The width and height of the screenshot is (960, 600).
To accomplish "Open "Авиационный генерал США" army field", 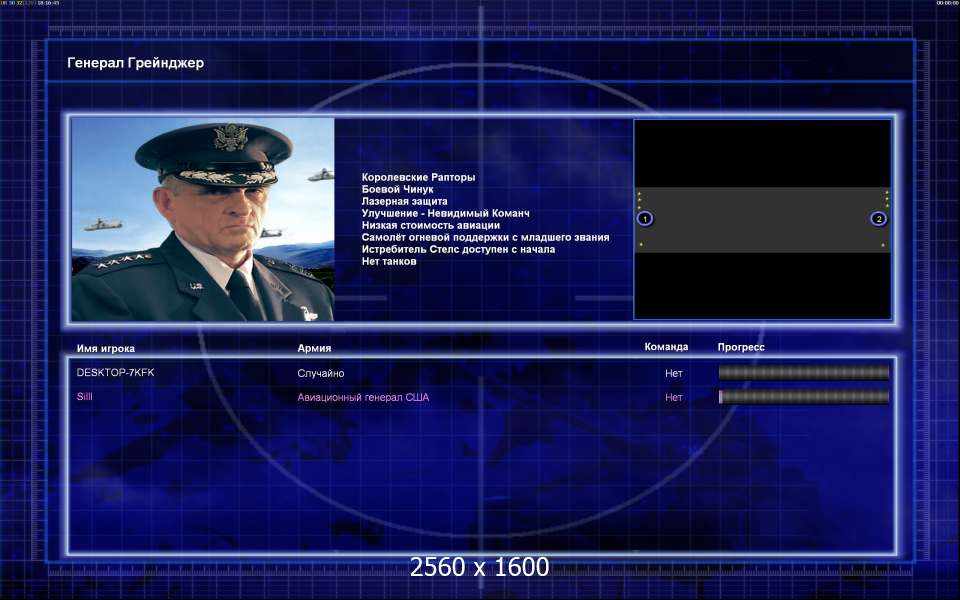I will pos(363,397).
